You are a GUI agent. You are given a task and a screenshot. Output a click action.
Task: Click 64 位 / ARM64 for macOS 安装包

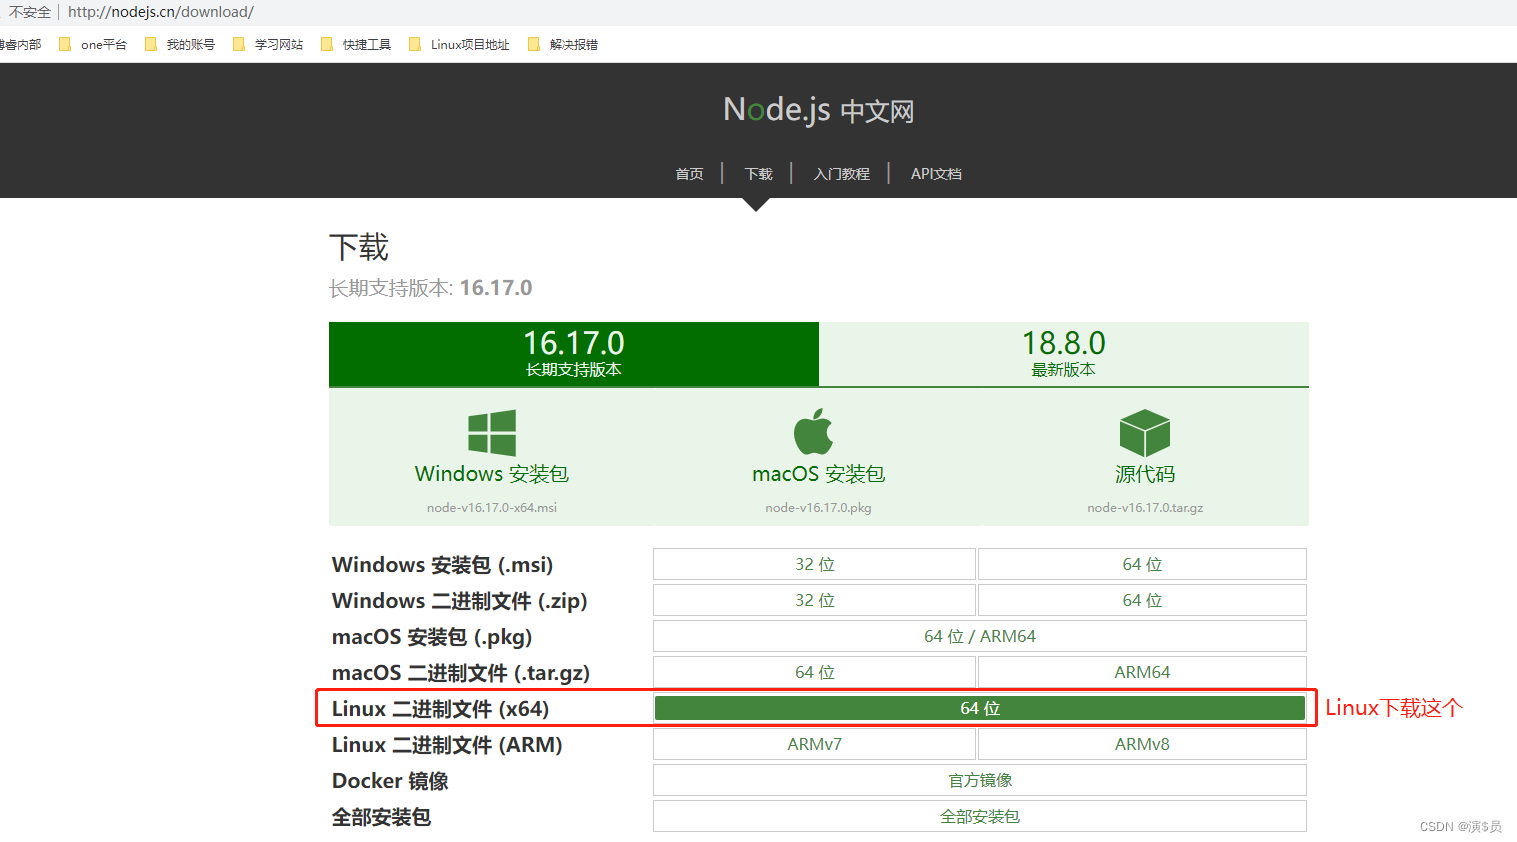pos(980,636)
